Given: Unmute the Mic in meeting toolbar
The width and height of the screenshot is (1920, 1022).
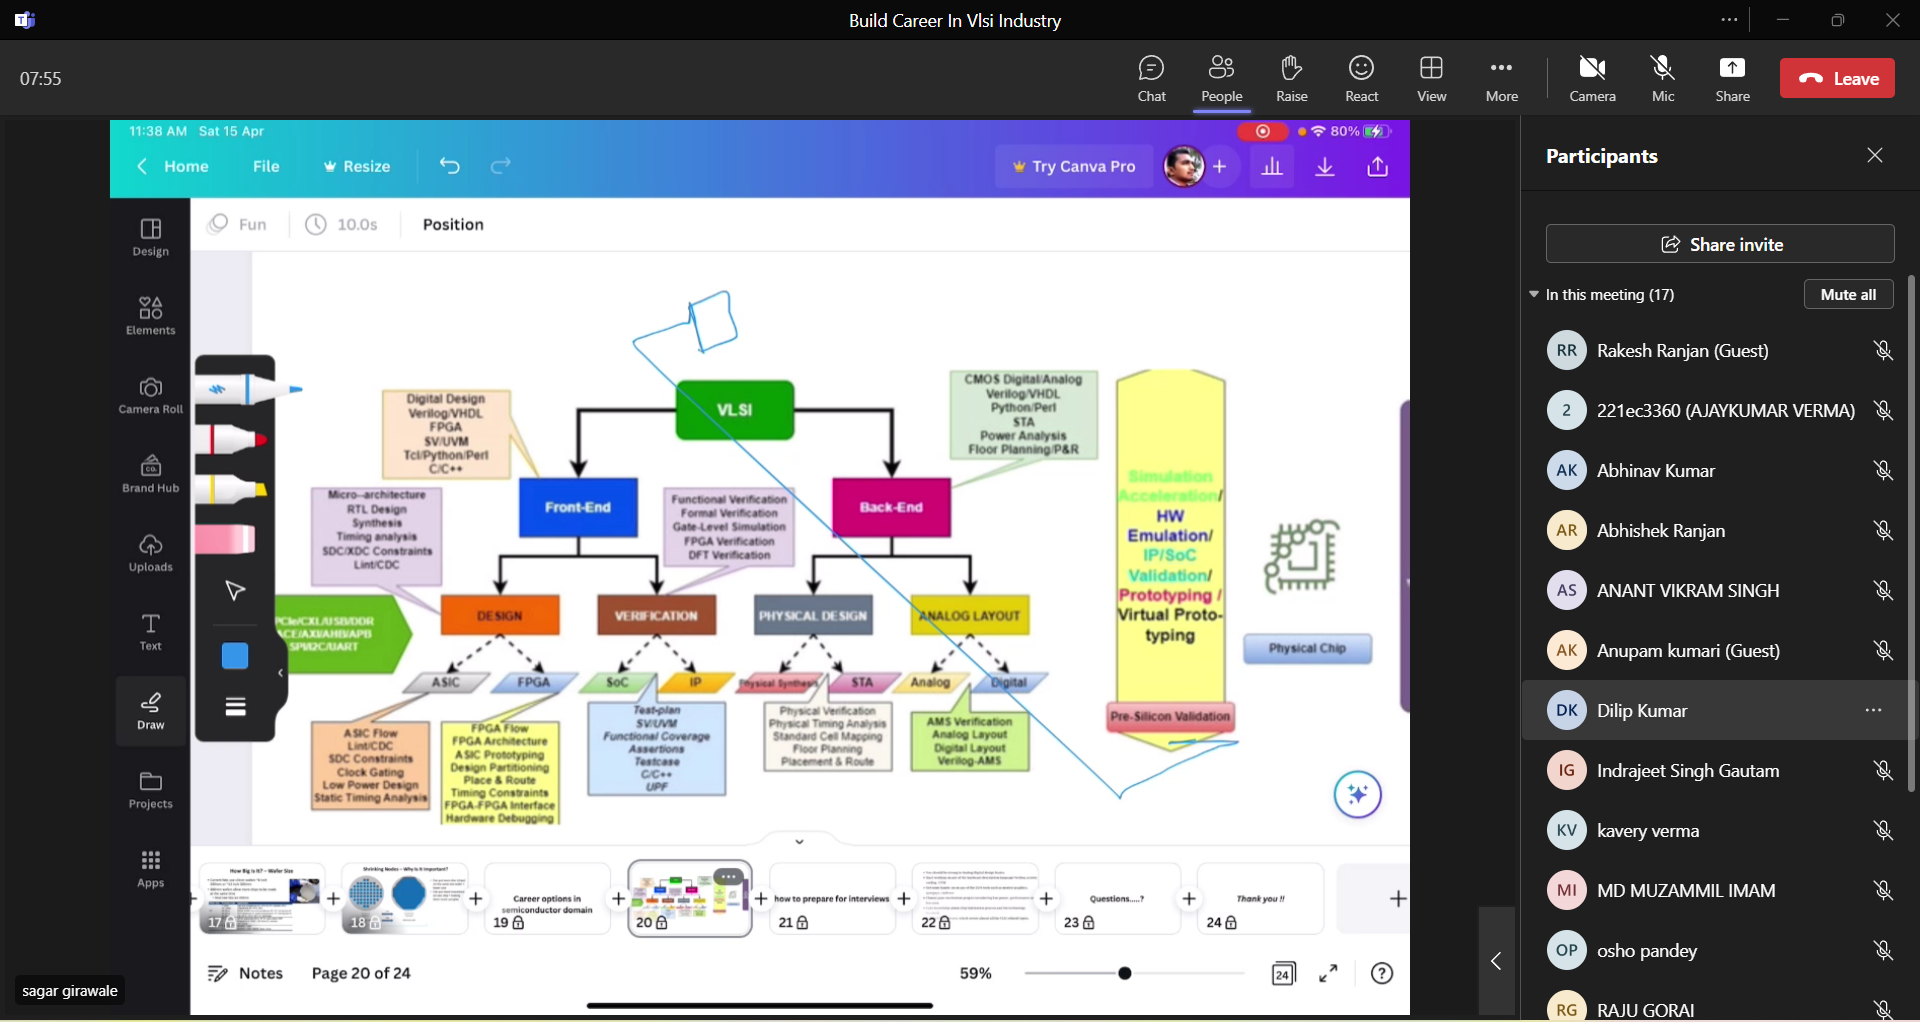Looking at the screenshot, I should click(x=1662, y=78).
